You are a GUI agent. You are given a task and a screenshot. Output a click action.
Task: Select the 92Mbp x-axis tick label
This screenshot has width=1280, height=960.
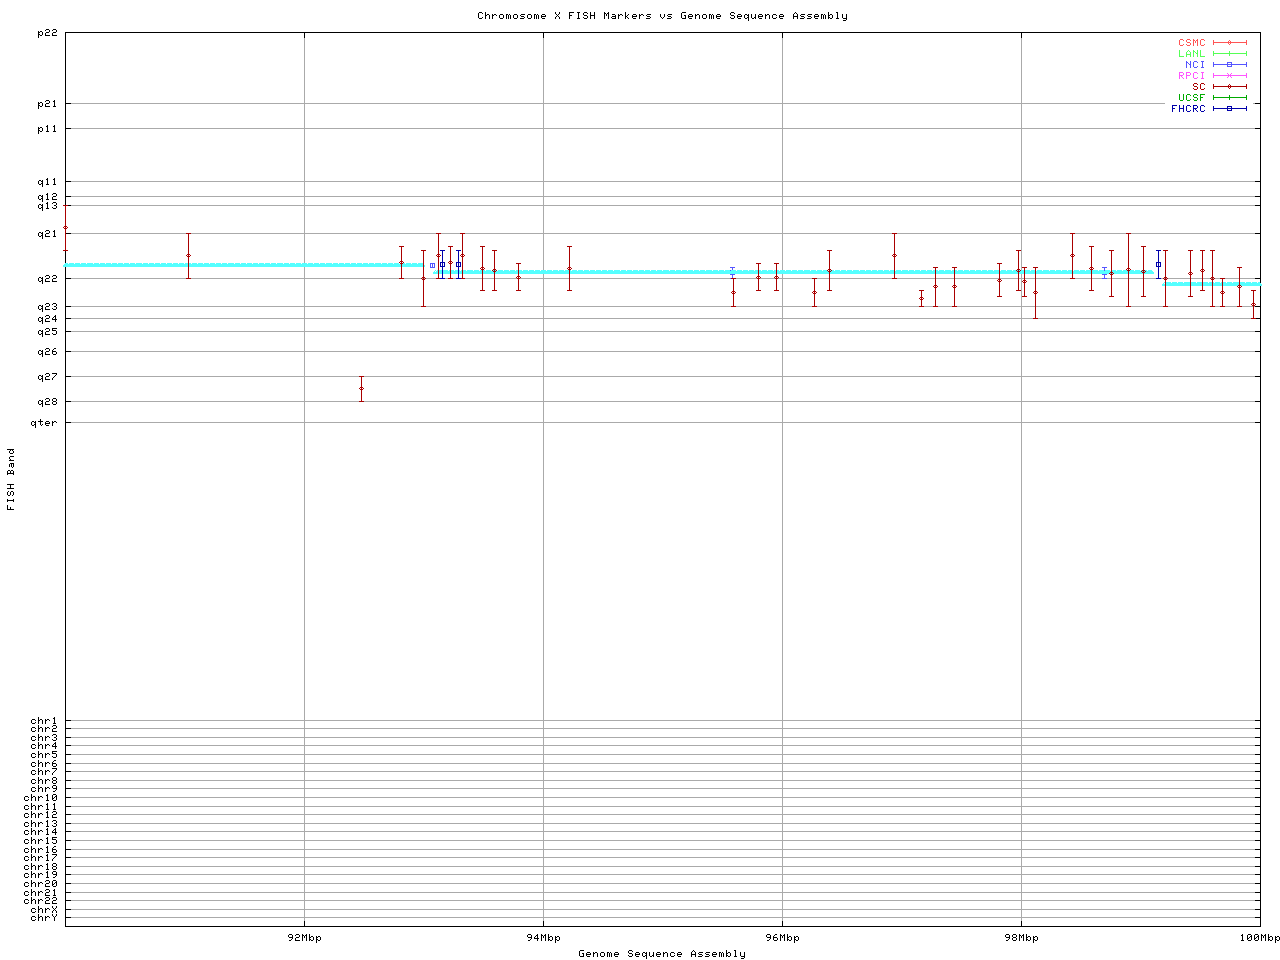304,938
